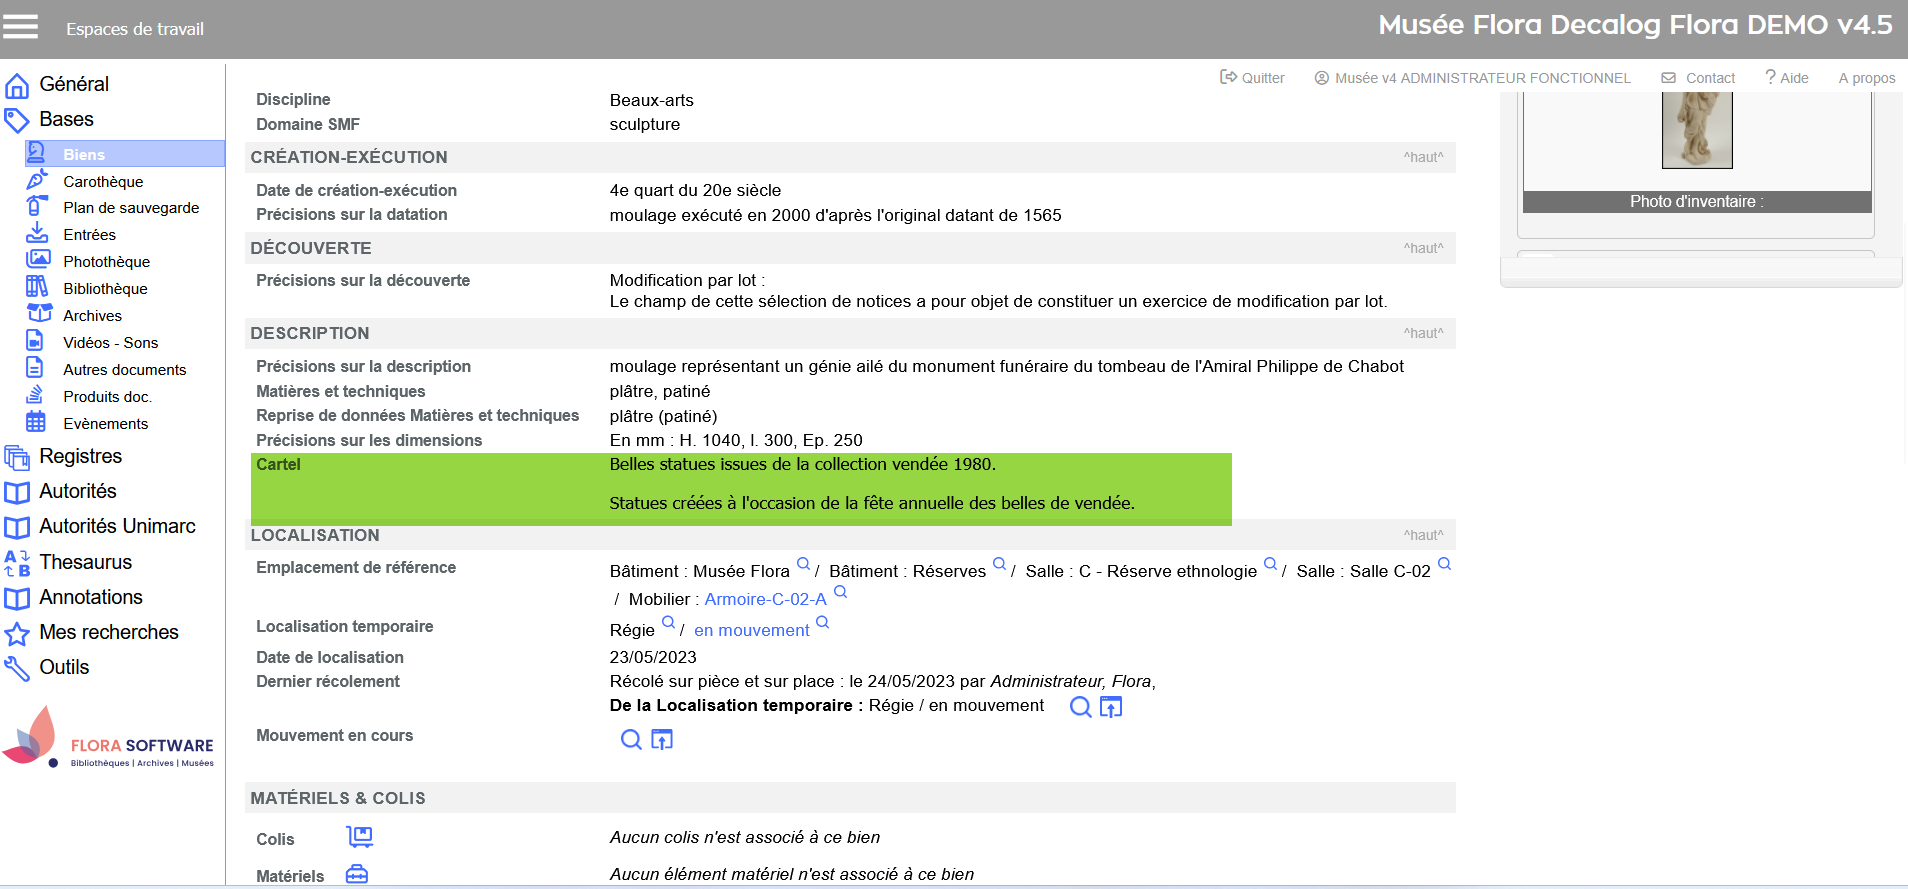Expand the Registres section
The height and width of the screenshot is (889, 1908).
coord(80,457)
